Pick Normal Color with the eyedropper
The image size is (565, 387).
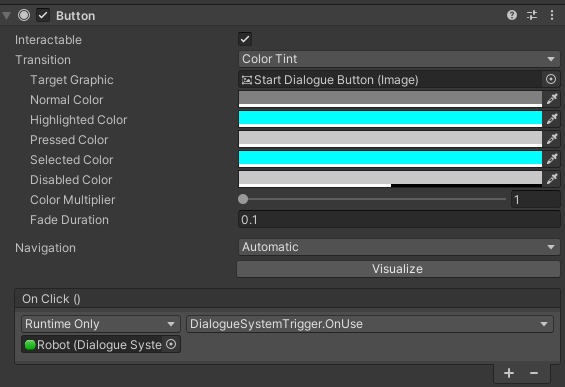pos(552,99)
